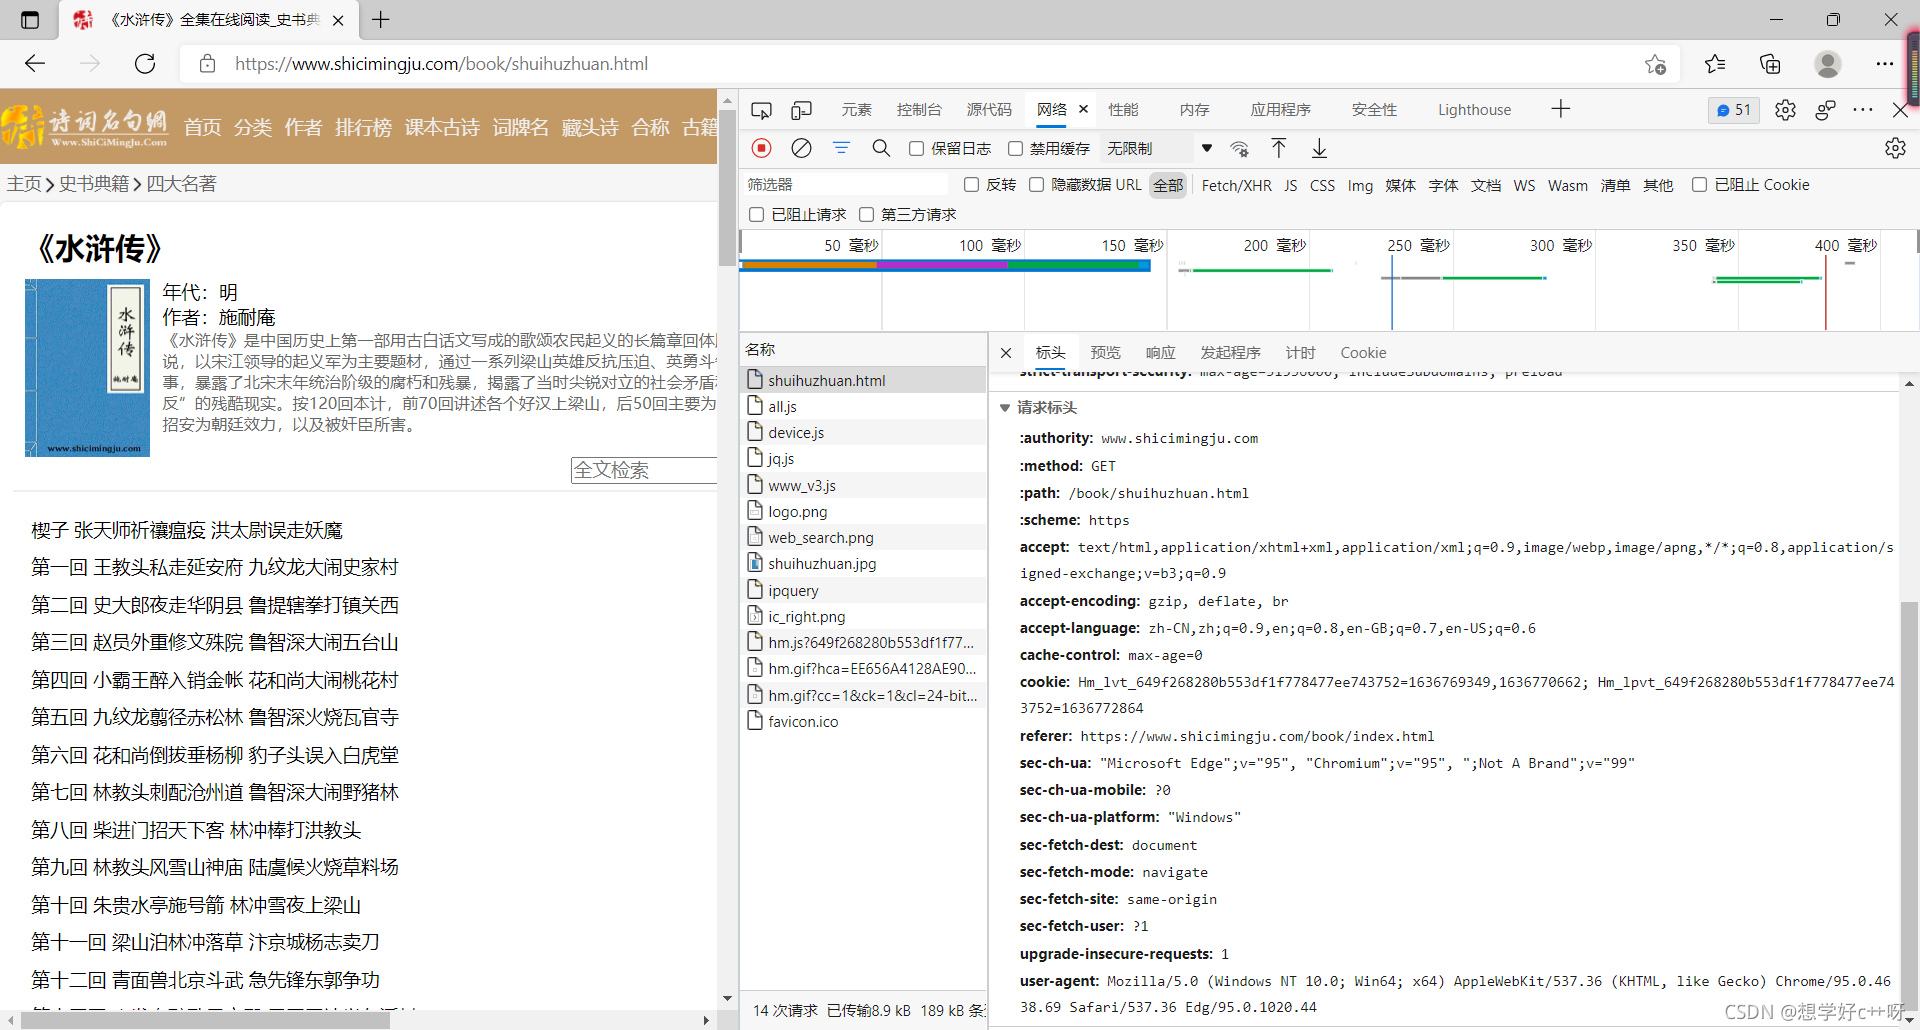Toggle 隐藏数据 URL checkbox
This screenshot has width=1920, height=1030.
(x=1036, y=185)
